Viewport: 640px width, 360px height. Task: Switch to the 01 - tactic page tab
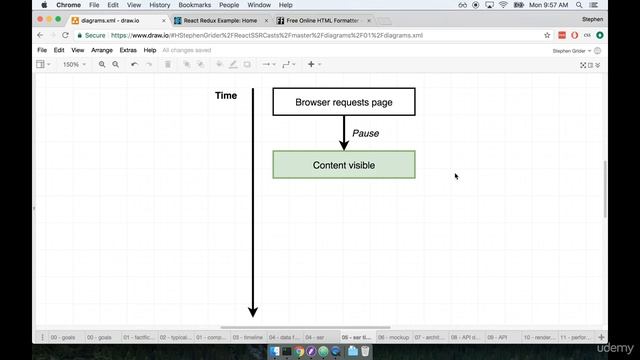[x=139, y=338]
